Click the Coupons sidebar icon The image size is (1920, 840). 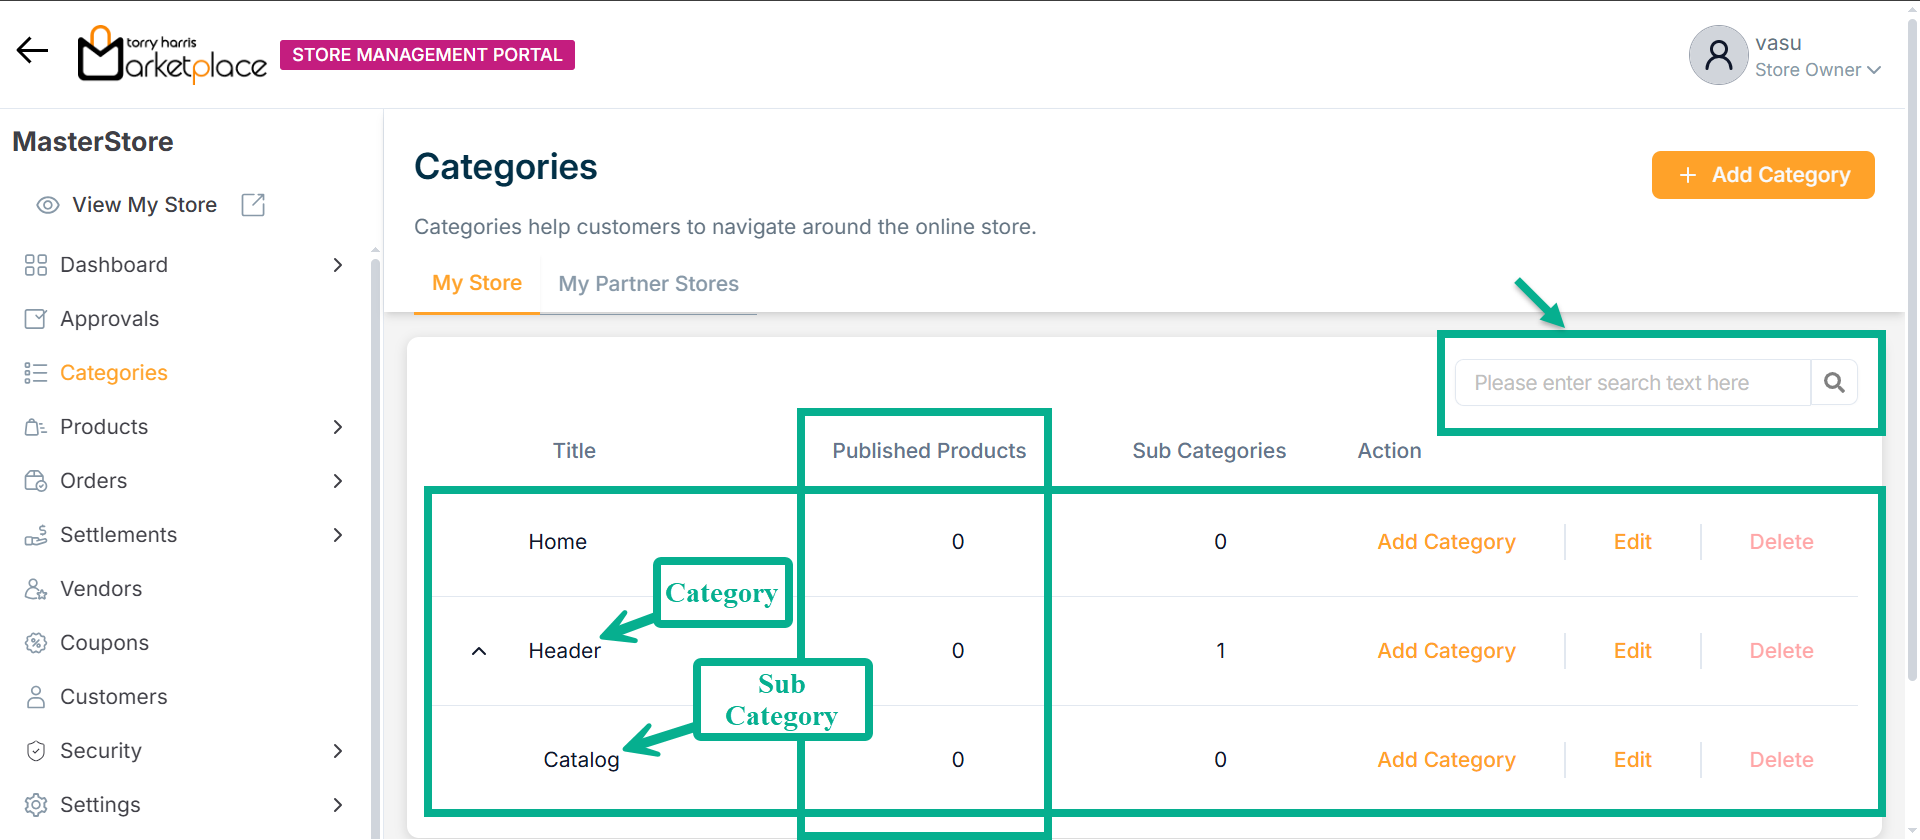point(36,643)
